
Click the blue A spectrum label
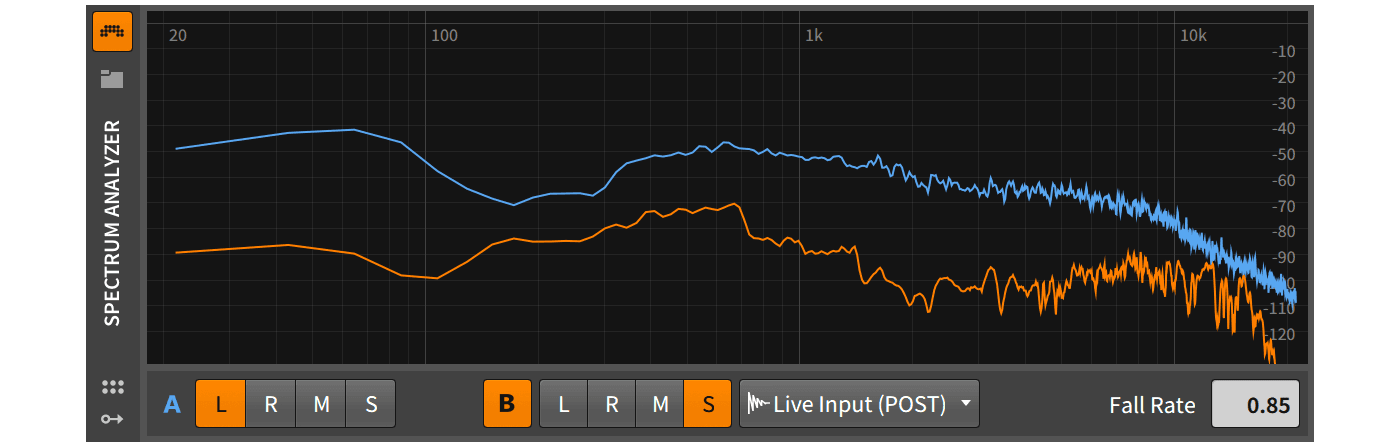[x=173, y=404]
